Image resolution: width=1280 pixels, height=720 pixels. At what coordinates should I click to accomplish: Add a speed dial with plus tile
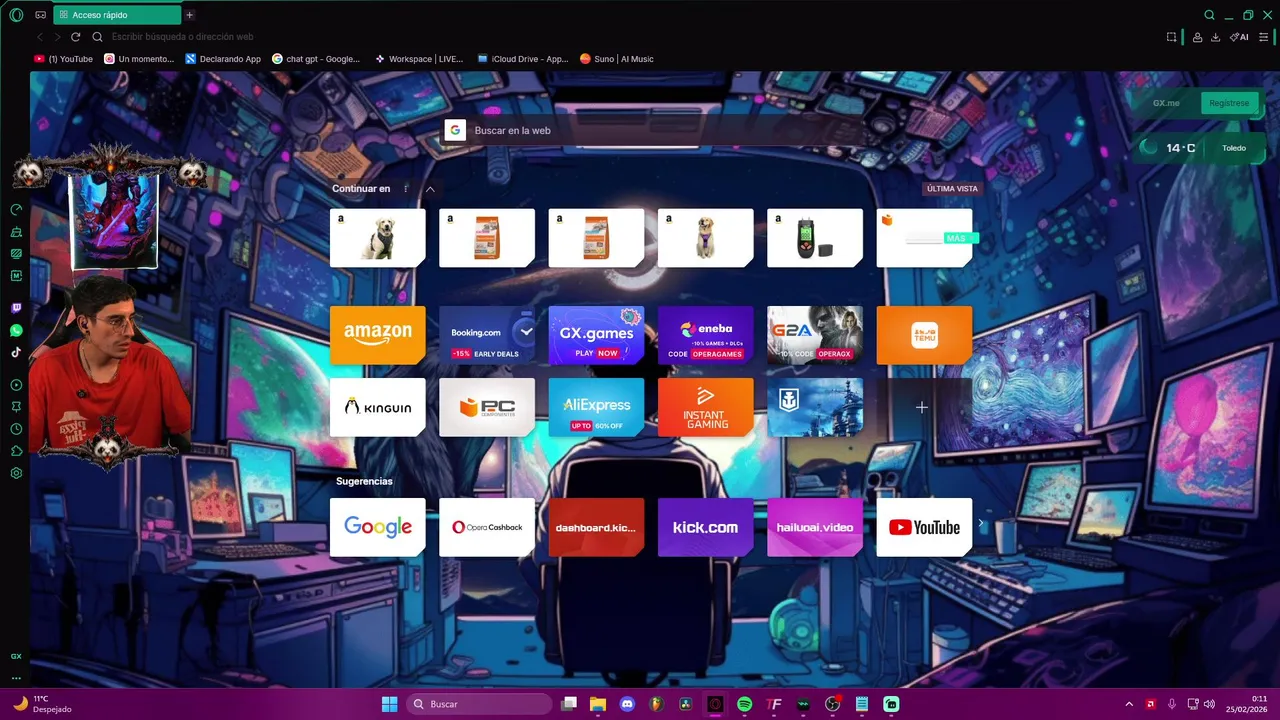922,407
